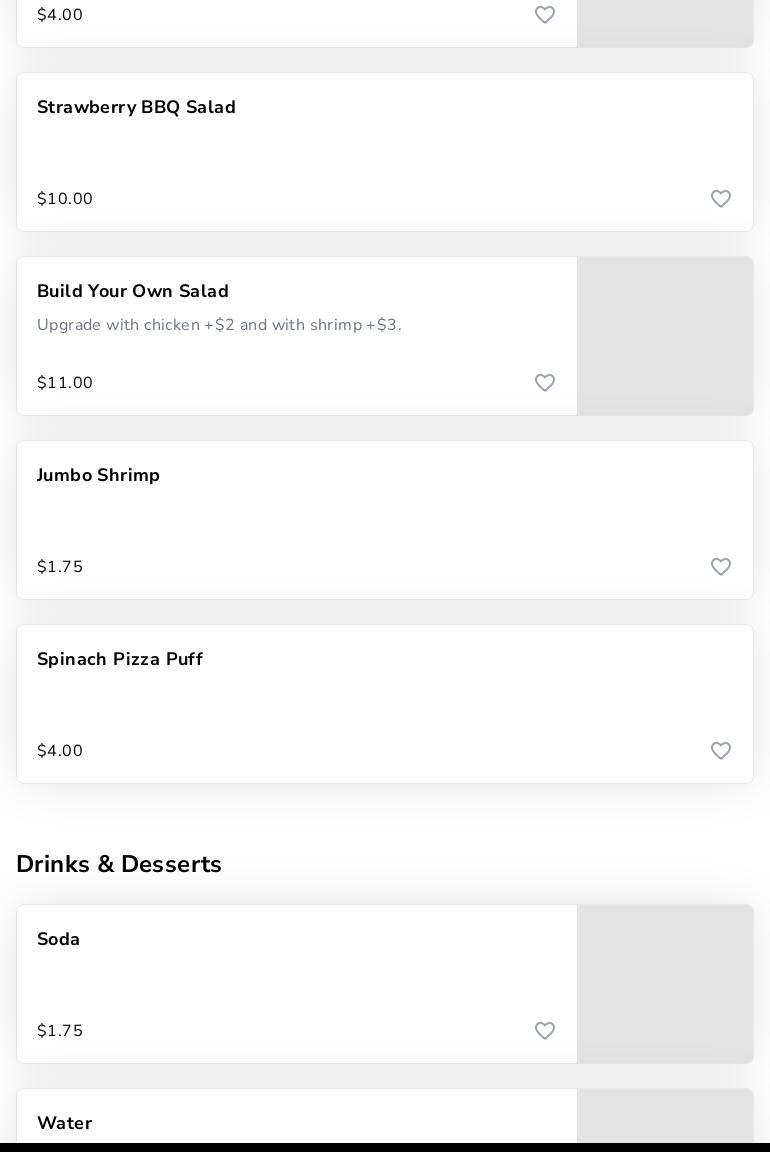Favorite the Build Your Own Salad heart
Image resolution: width=770 pixels, height=1152 pixels.
[545, 383]
